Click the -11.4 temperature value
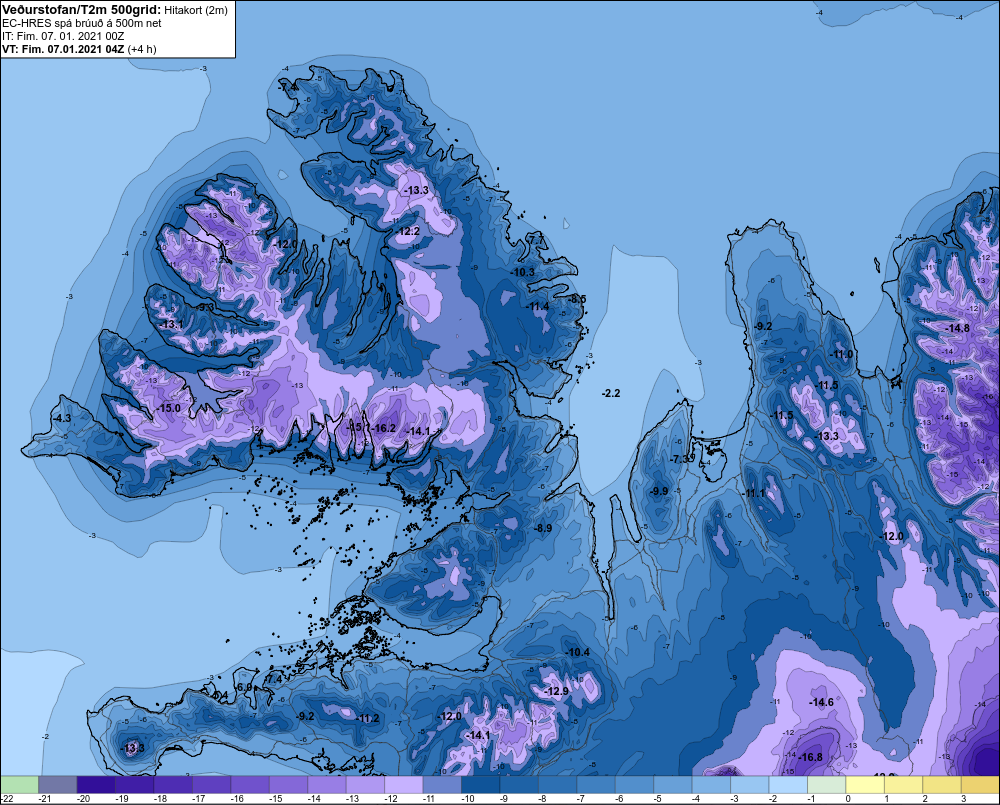 537,307
